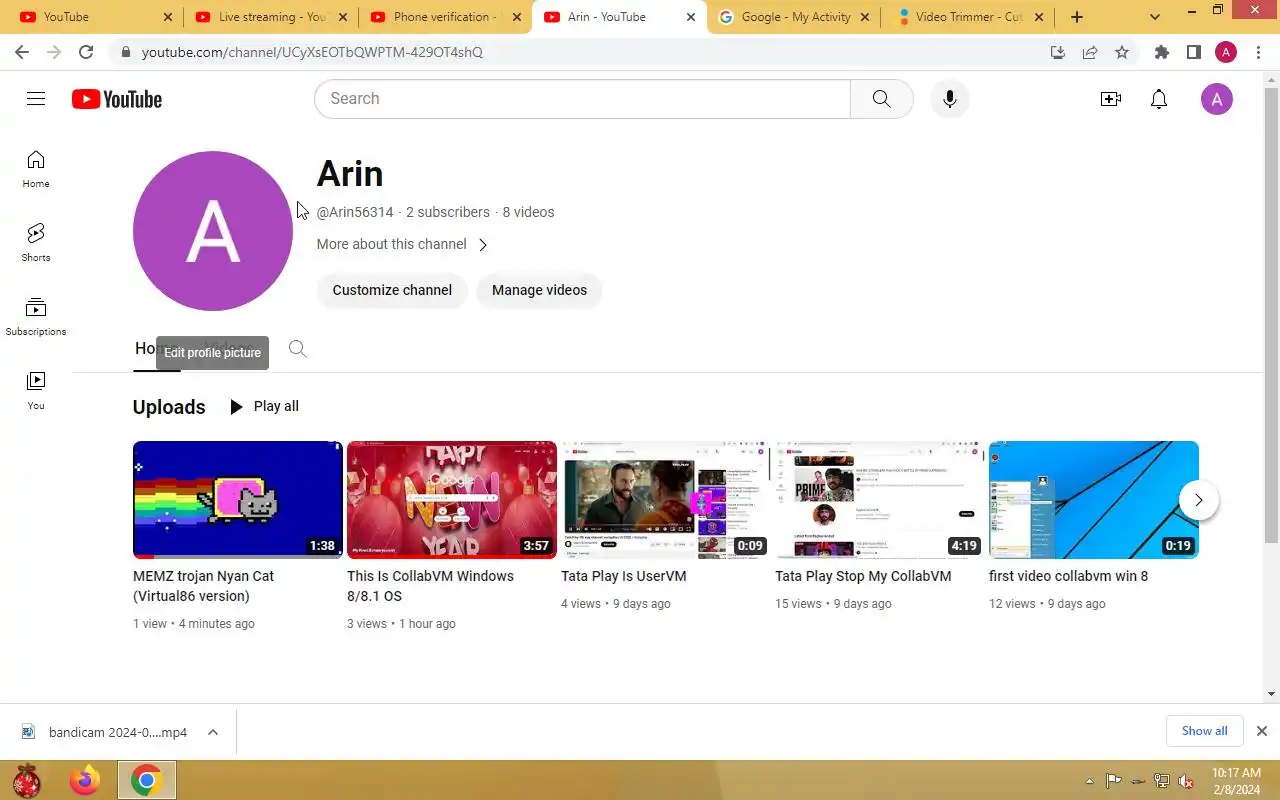Image resolution: width=1280 pixels, height=800 pixels.
Task: Click the first video collabvm win 8 title
Action: [1068, 576]
